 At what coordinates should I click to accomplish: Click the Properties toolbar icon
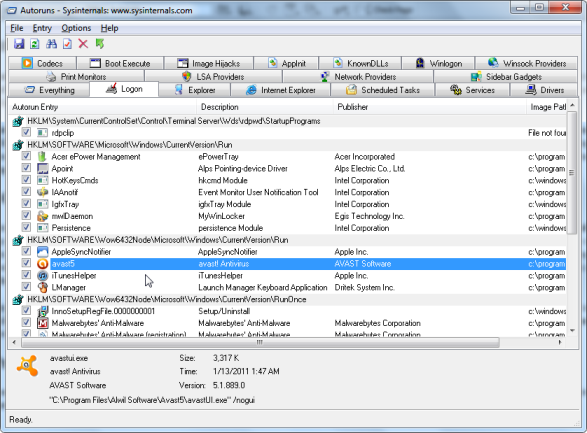67,44
